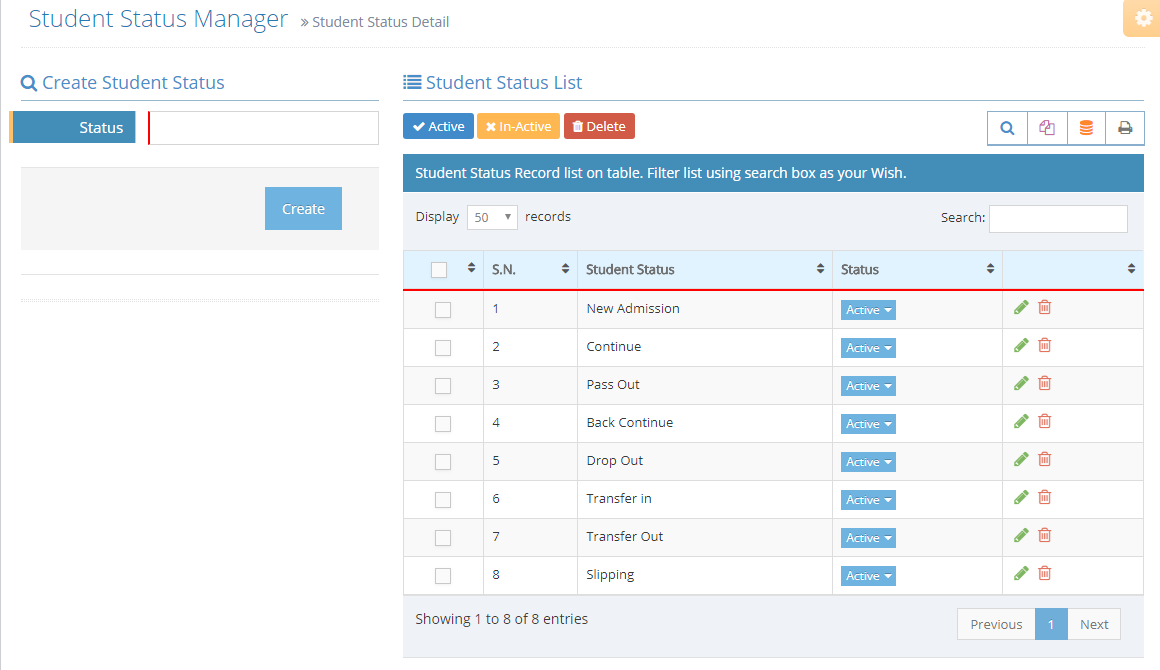Expand the Active status dropdown for Back Continue

[868, 424]
